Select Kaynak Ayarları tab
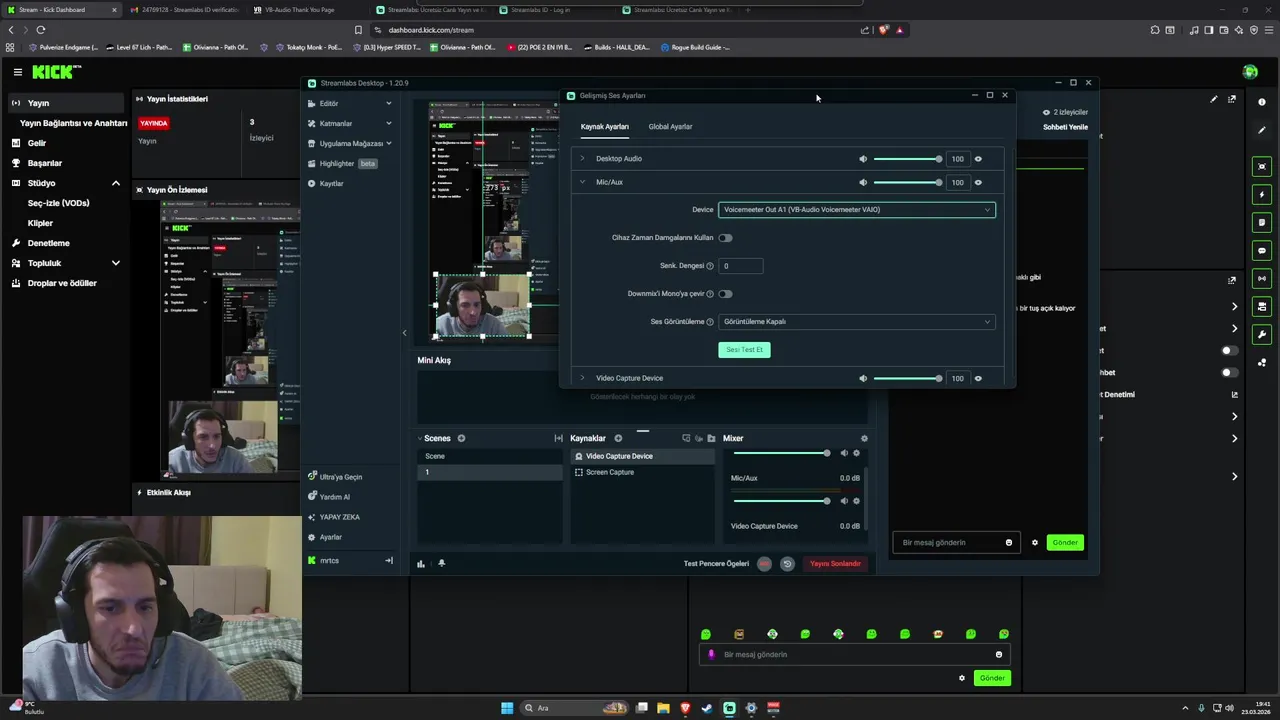The image size is (1280, 720). (604, 127)
